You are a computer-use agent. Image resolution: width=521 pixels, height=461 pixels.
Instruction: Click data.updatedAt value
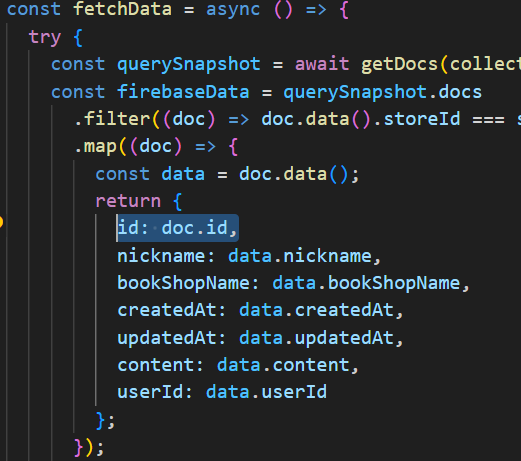(x=317, y=338)
